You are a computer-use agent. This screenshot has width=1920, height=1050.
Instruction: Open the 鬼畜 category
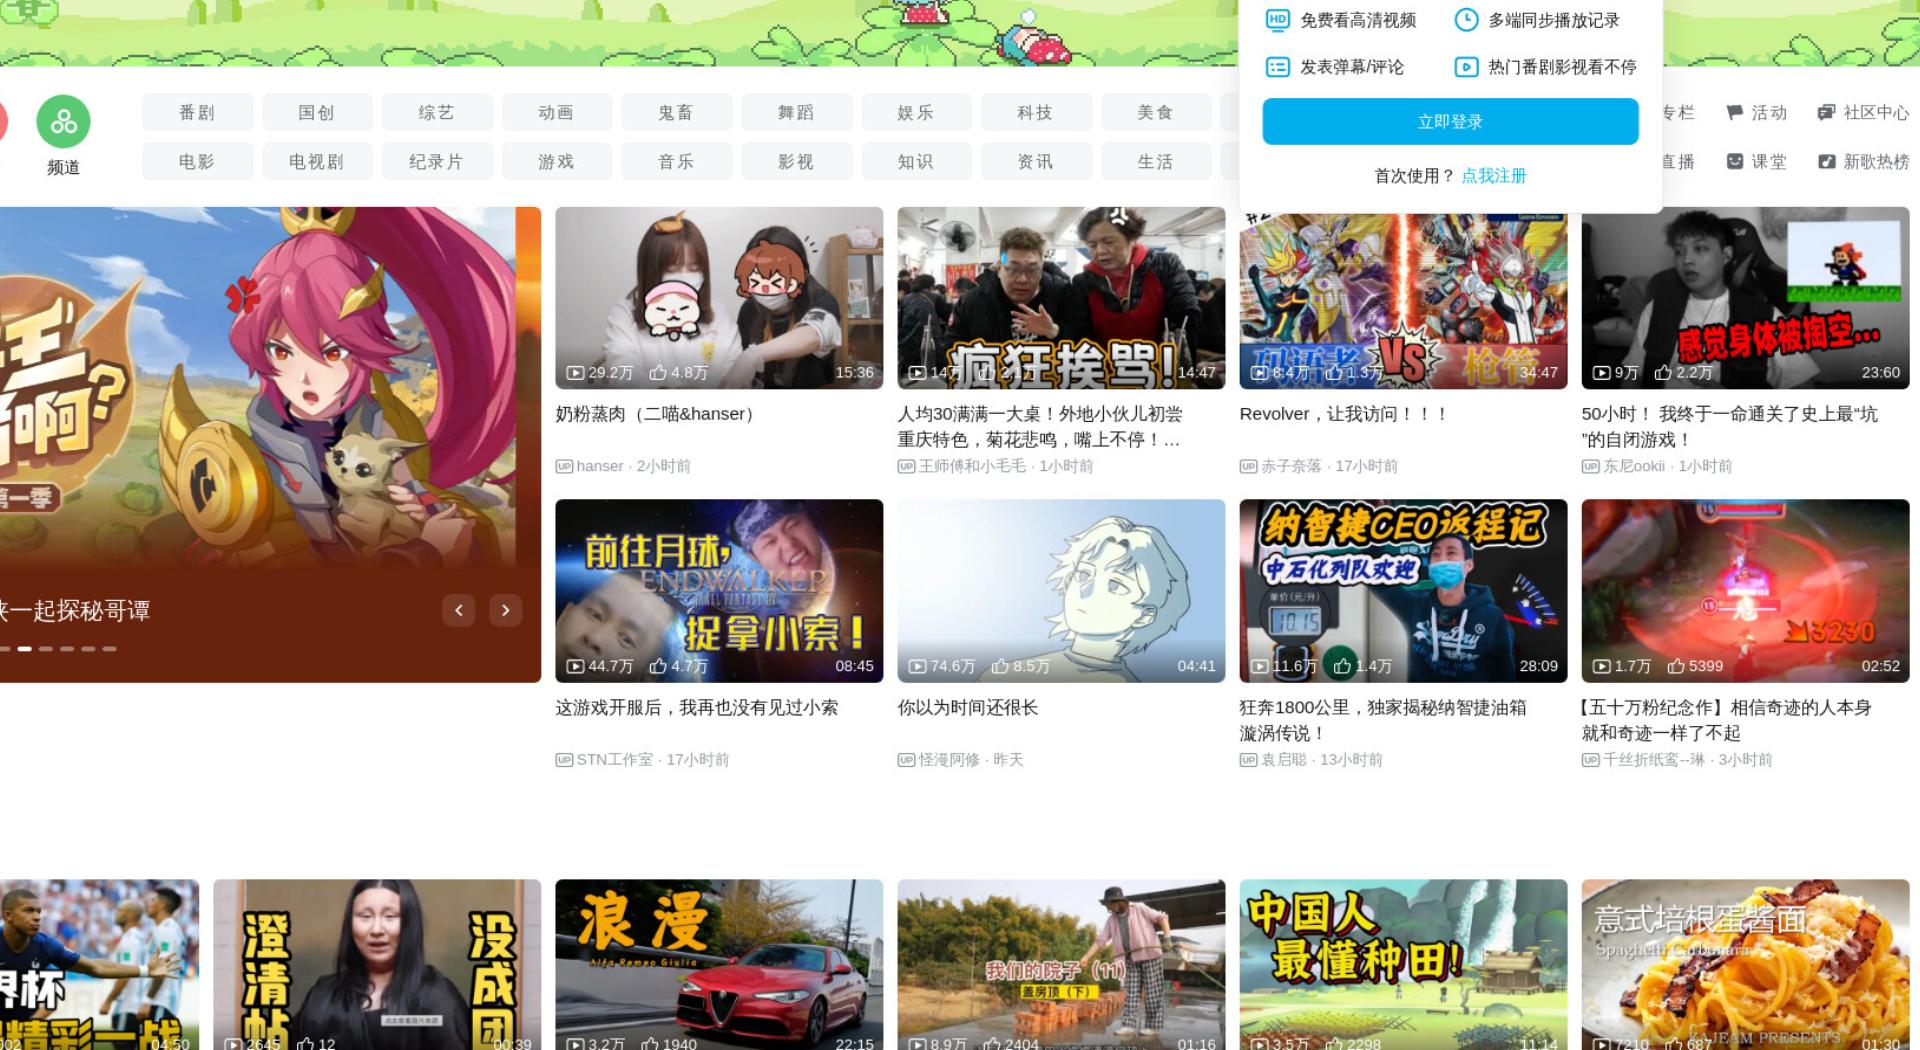pos(677,113)
